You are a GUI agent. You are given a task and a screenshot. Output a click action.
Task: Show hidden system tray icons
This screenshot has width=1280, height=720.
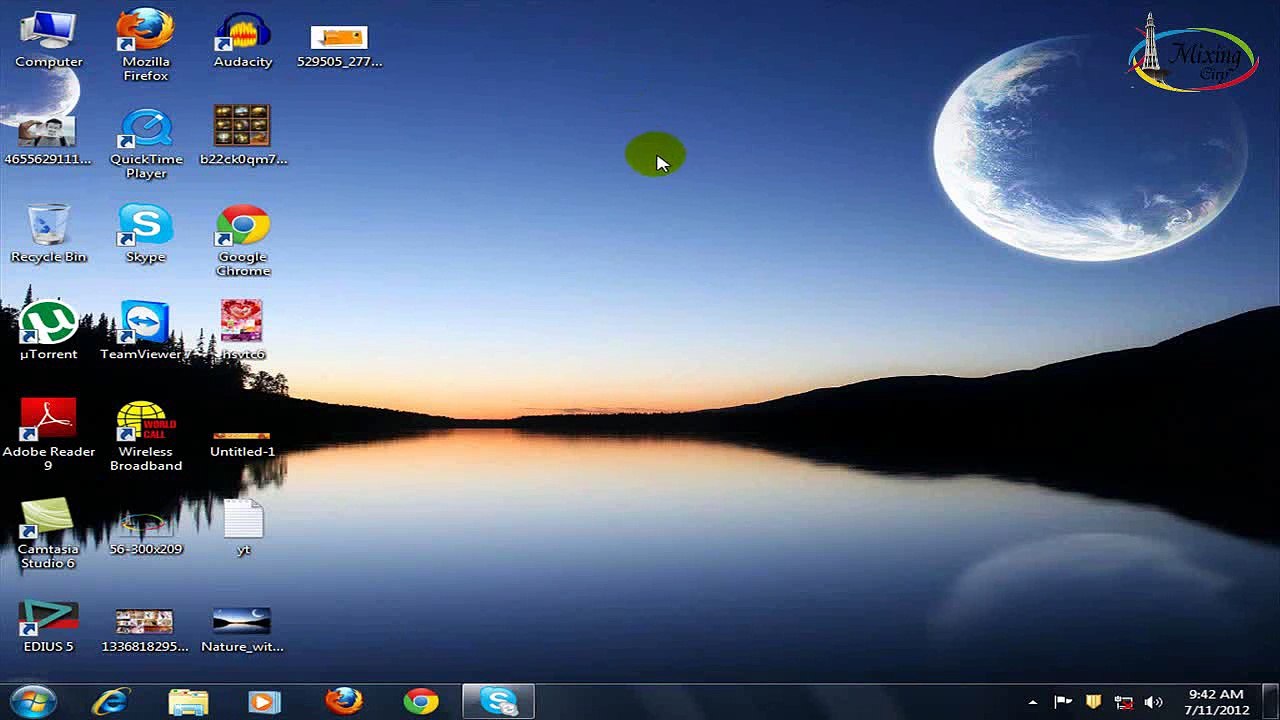[x=1033, y=702]
